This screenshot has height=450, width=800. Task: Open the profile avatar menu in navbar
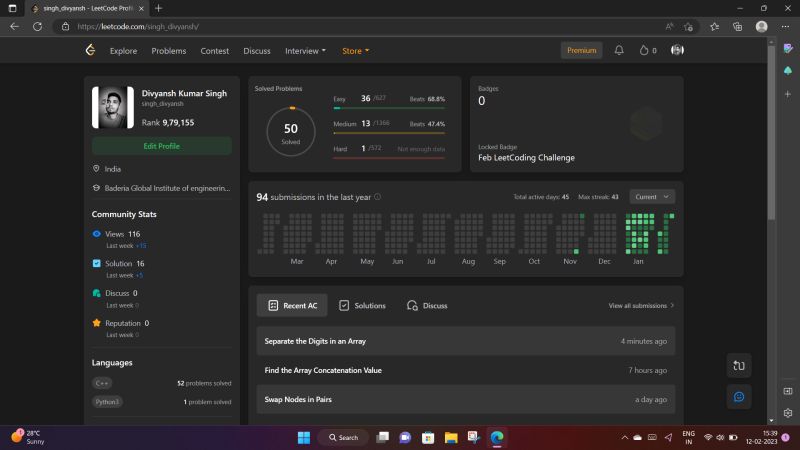coord(677,50)
